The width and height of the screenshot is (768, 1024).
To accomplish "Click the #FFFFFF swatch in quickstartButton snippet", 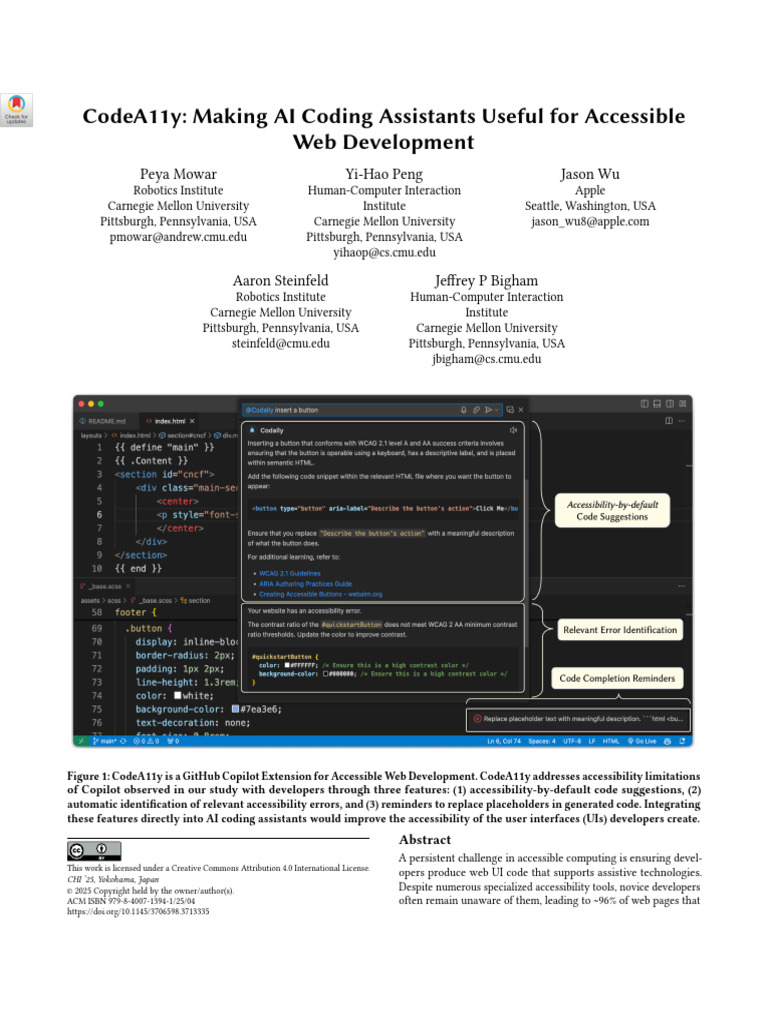I will (x=287, y=665).
